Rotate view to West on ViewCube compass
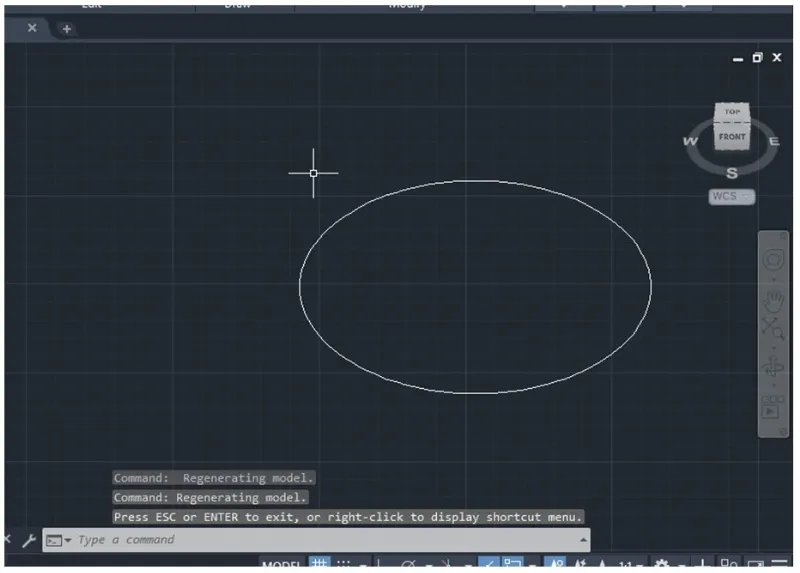This screenshot has height=573, width=800. 690,141
